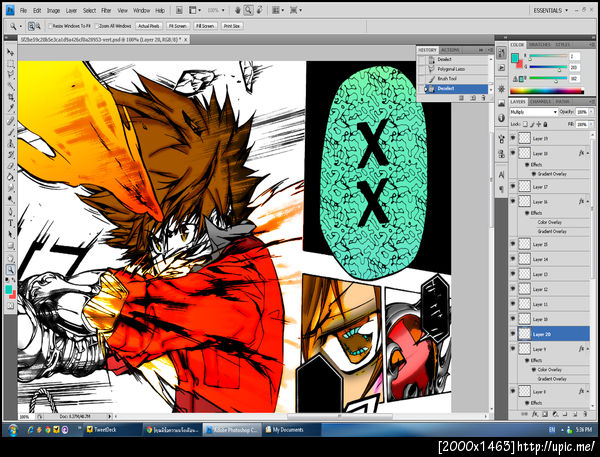Open the Paragraph panel dock icon
Image resolution: width=600 pixels, height=457 pixels.
(x=501, y=189)
